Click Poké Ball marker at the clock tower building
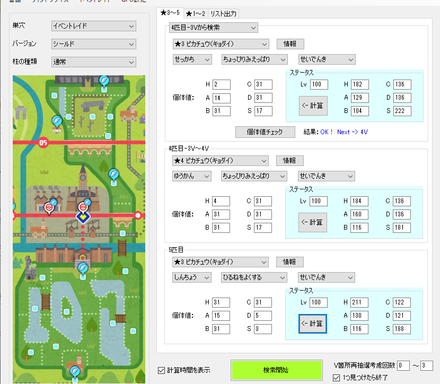Image resolution: width=440 pixels, height=384 pixels. click(x=83, y=207)
